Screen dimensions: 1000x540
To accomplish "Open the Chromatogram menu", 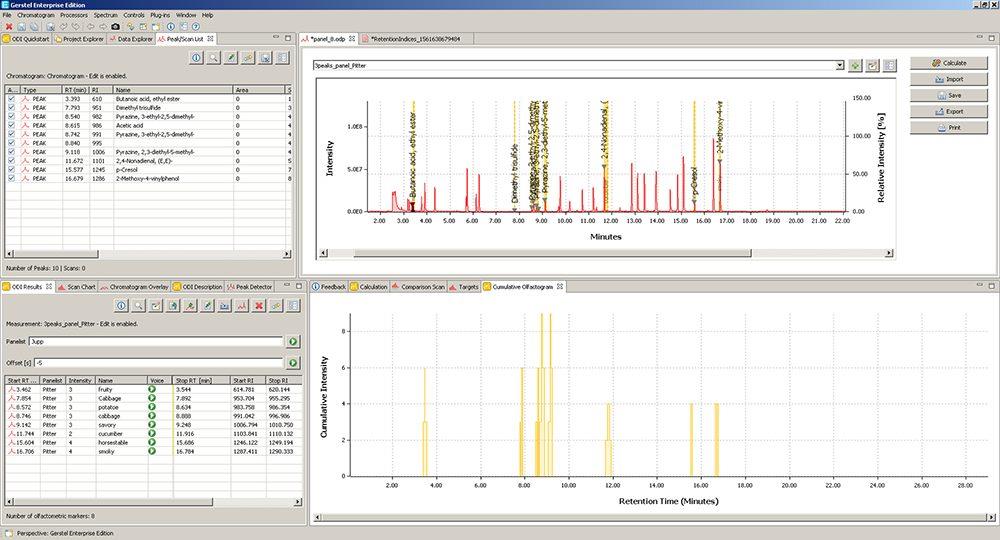I will coord(35,15).
